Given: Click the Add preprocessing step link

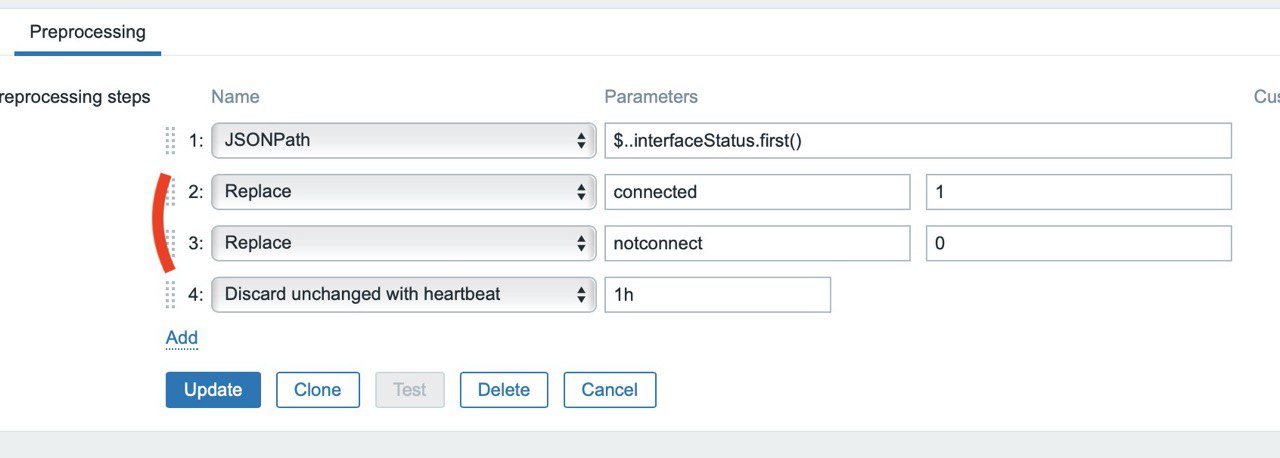Looking at the screenshot, I should [182, 338].
